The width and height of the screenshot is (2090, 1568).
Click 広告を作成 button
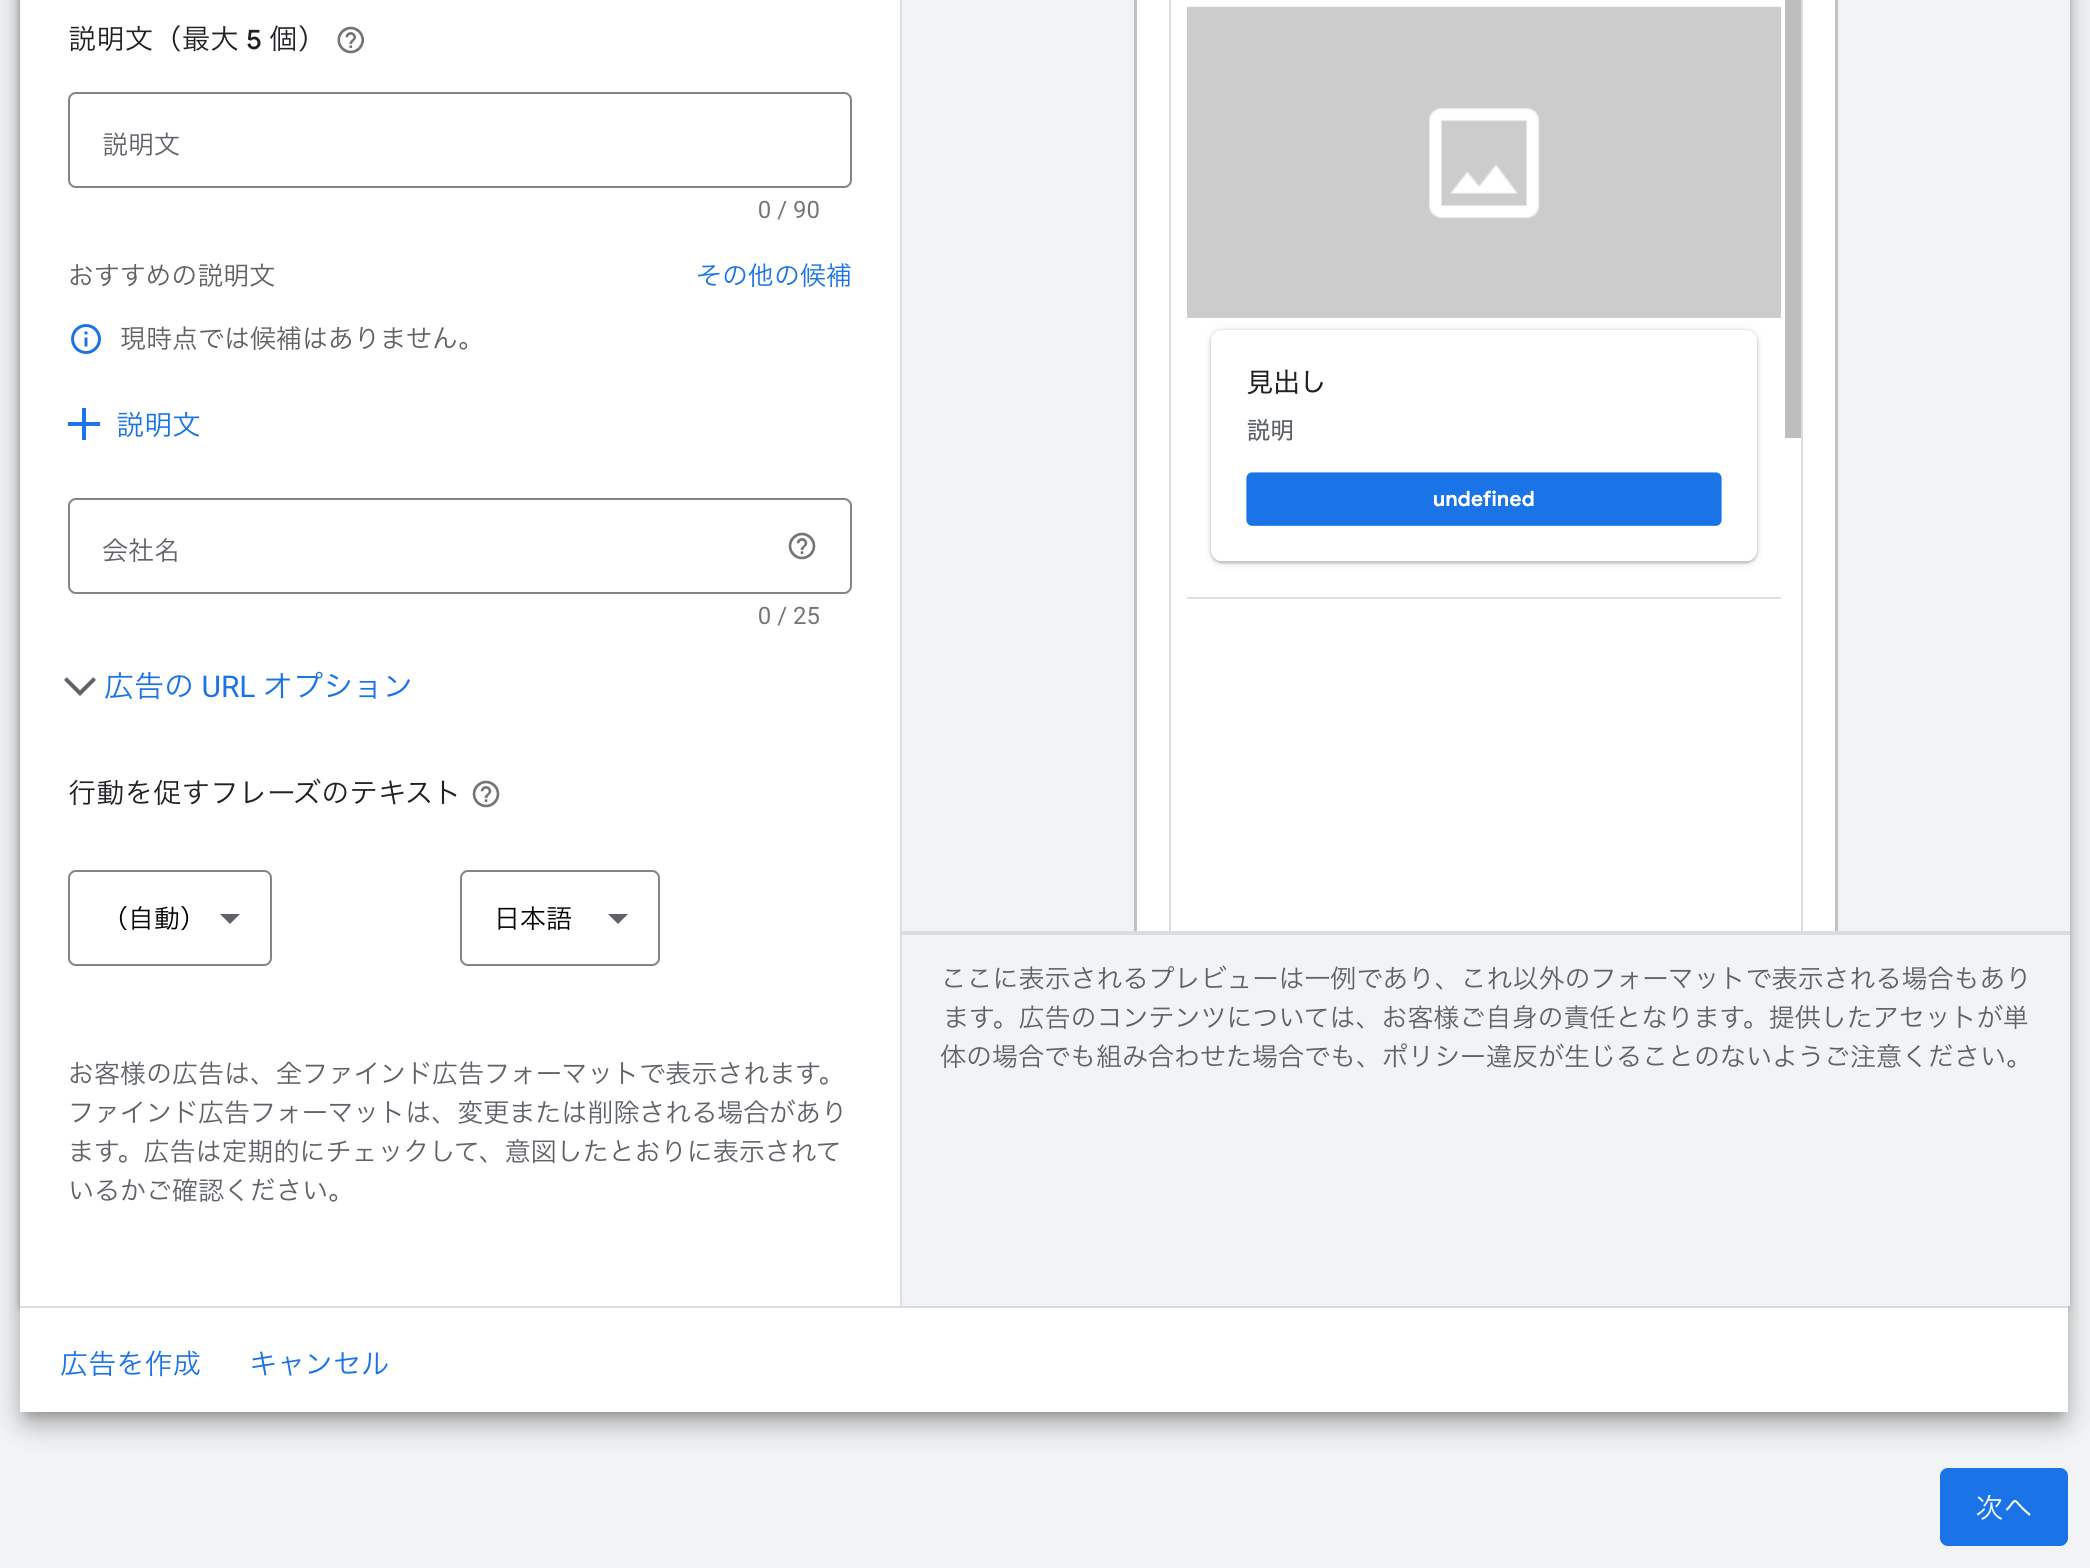(130, 1363)
